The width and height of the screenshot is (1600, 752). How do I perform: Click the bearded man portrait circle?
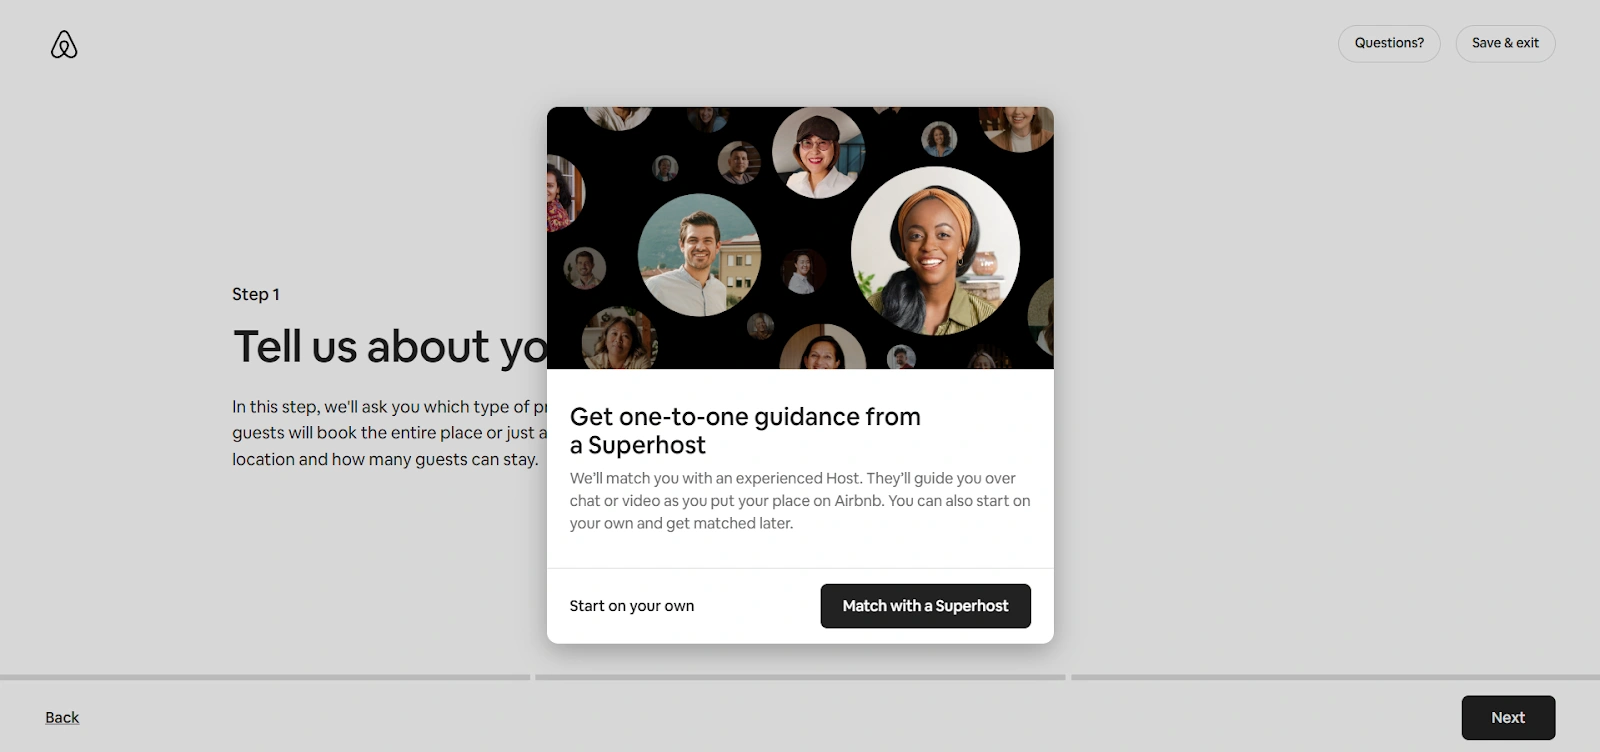(x=699, y=255)
